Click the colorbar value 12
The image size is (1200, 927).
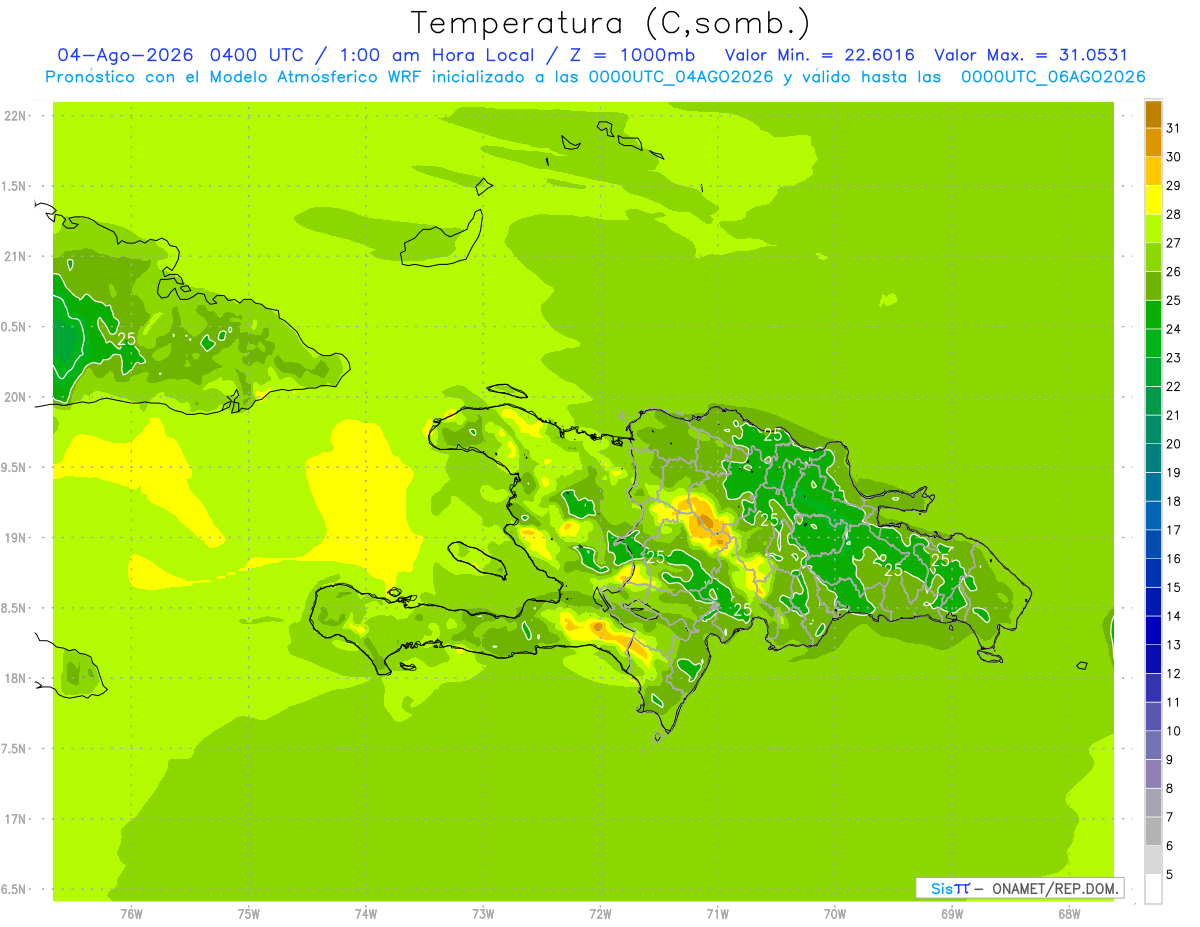tap(1174, 674)
